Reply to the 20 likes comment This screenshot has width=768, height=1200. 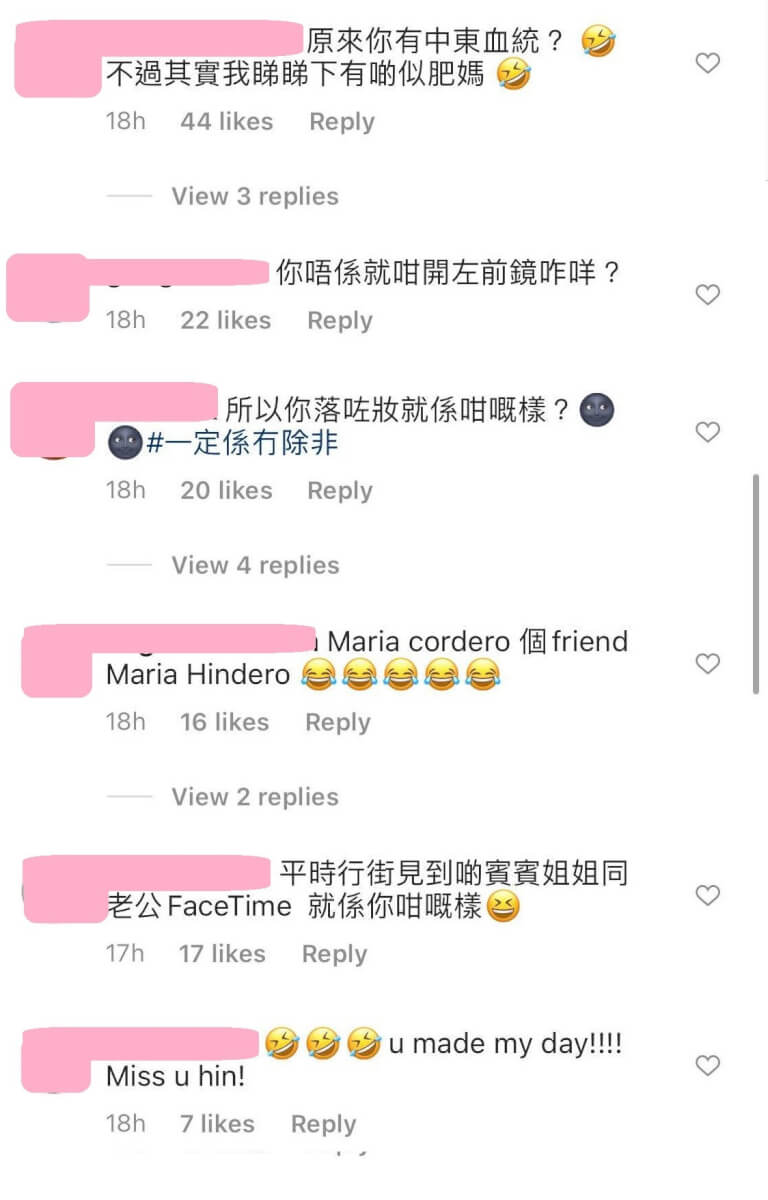point(340,491)
